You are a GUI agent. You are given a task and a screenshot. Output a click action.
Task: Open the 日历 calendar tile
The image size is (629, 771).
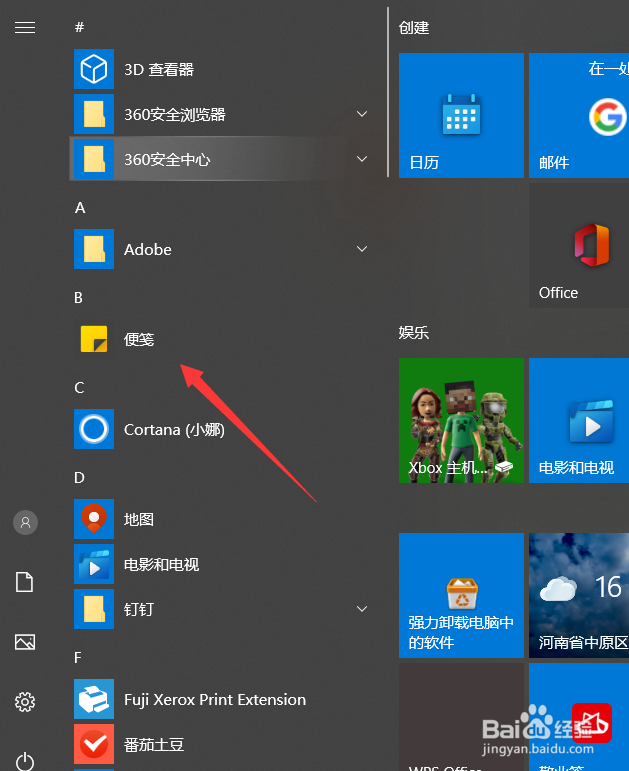point(461,116)
